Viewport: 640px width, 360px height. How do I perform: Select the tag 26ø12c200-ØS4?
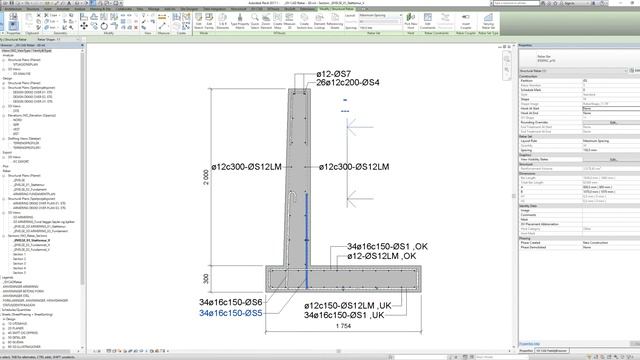pos(348,82)
